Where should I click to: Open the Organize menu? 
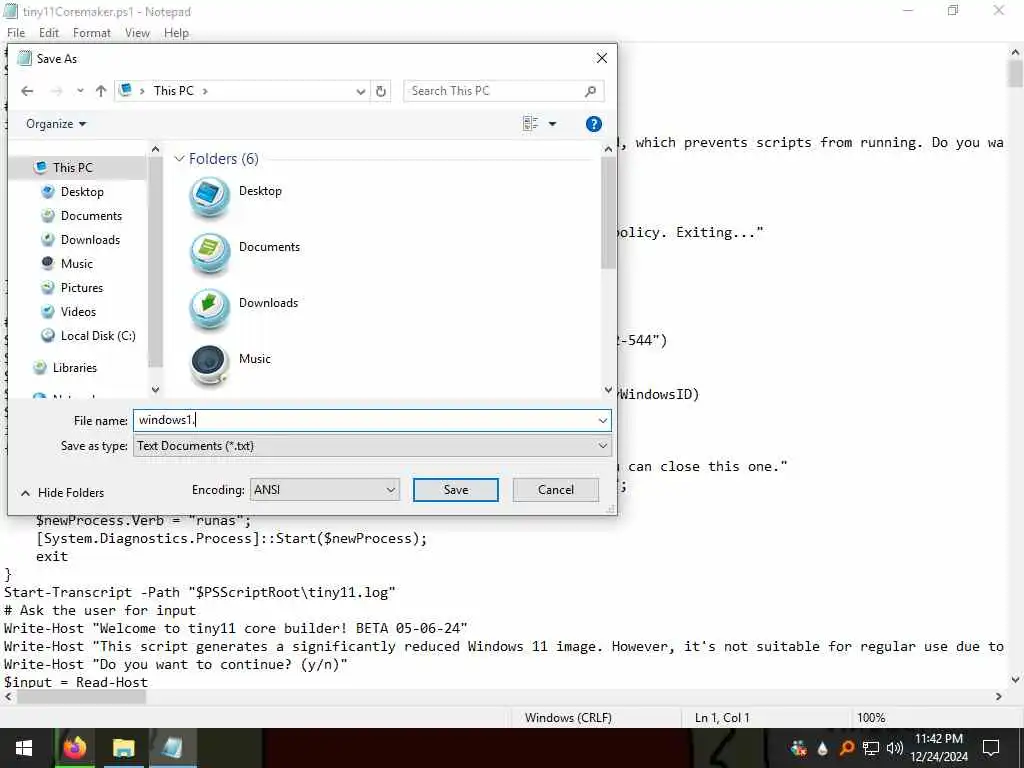coord(56,124)
